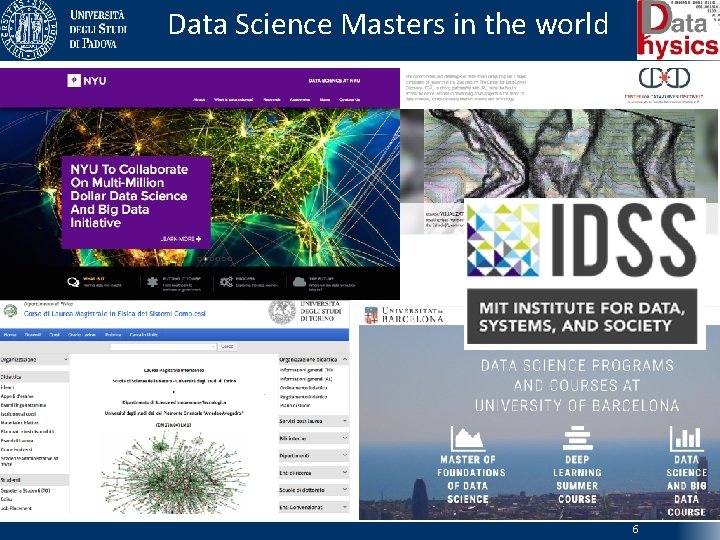Expand the Servizi post laurea section
The height and width of the screenshot is (540, 720).
pos(345,421)
